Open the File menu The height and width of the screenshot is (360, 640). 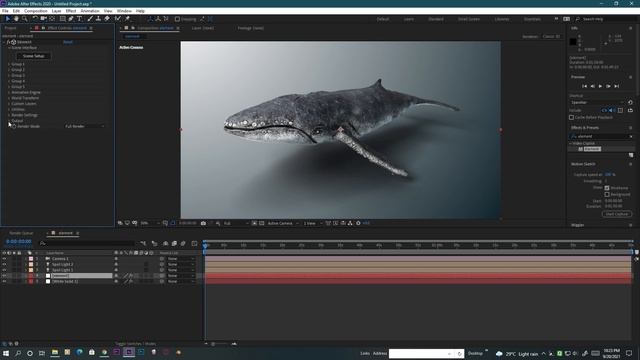[x=5, y=11]
